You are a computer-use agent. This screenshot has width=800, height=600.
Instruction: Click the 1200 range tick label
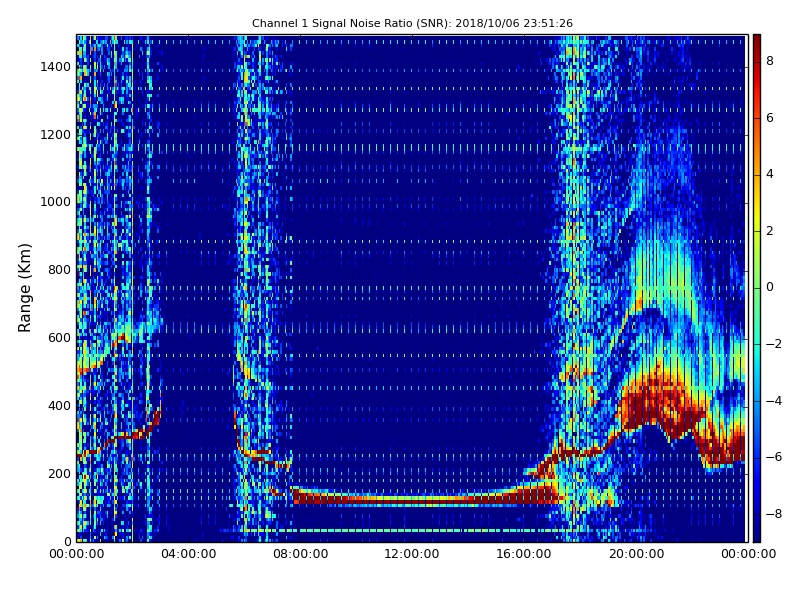point(56,135)
